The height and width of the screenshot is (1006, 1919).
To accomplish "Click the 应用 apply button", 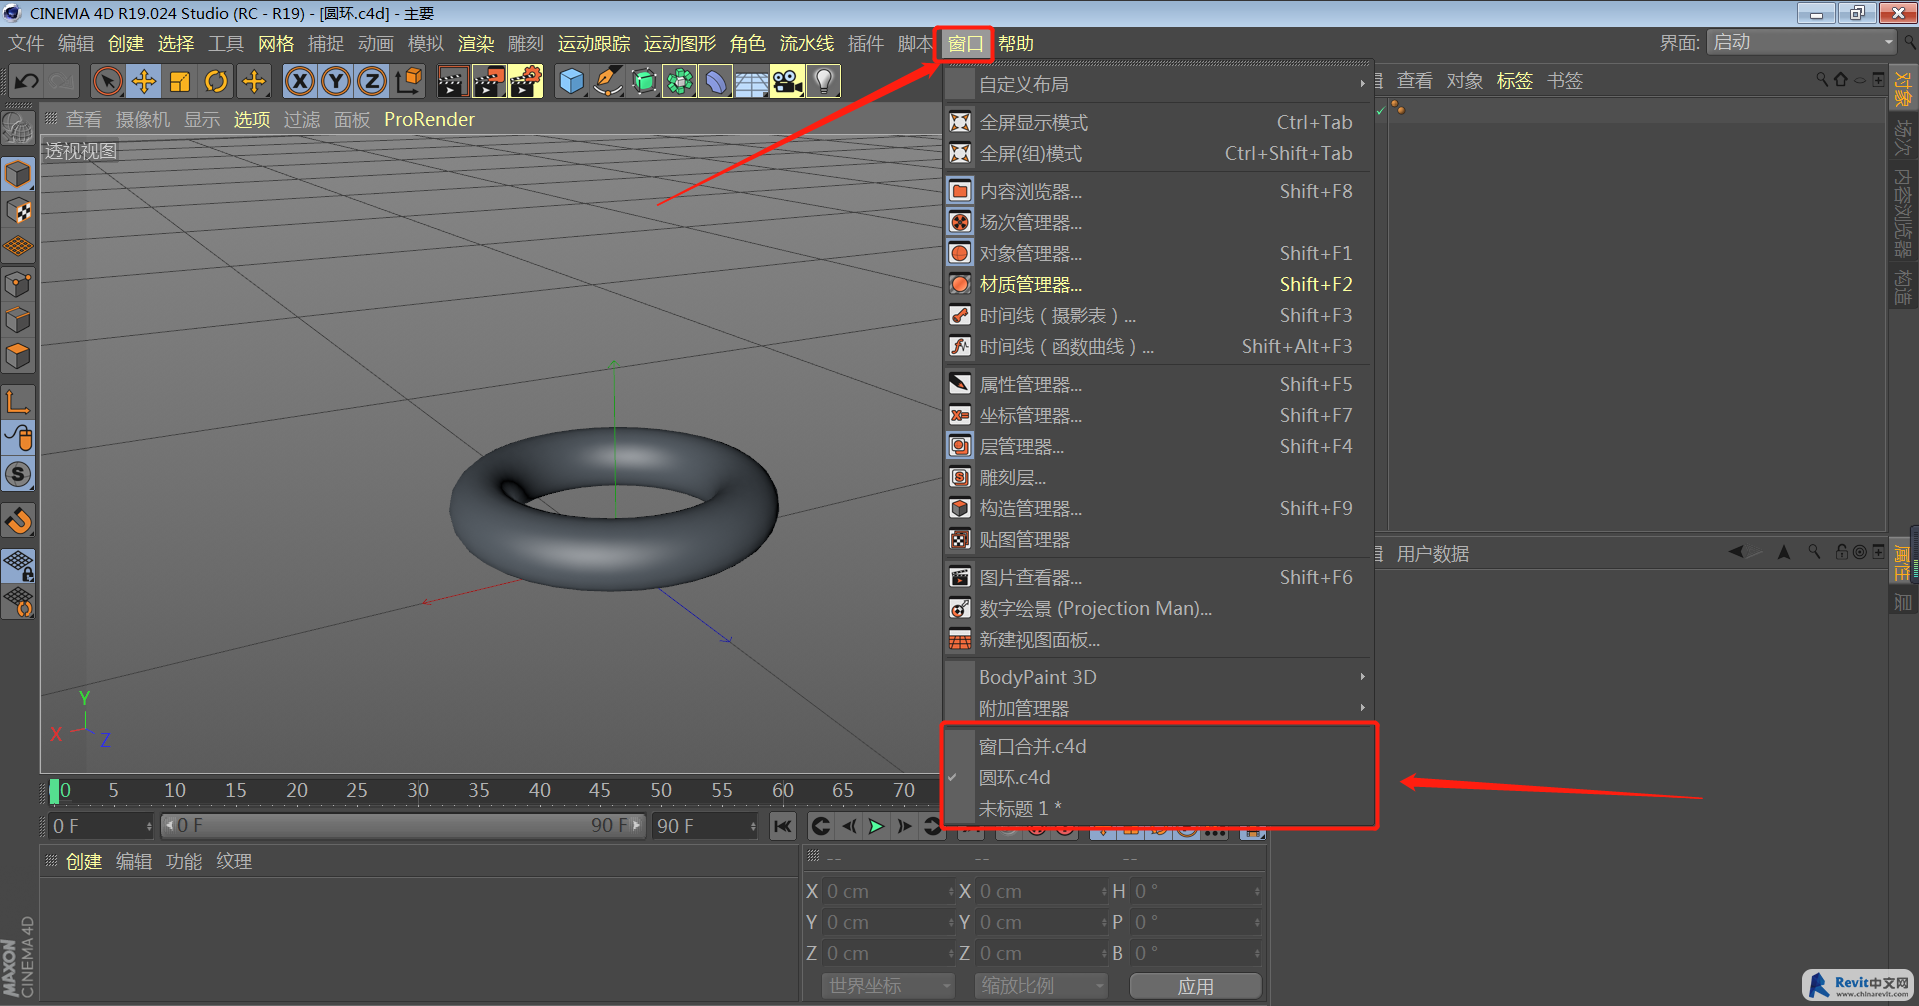I will (1195, 986).
